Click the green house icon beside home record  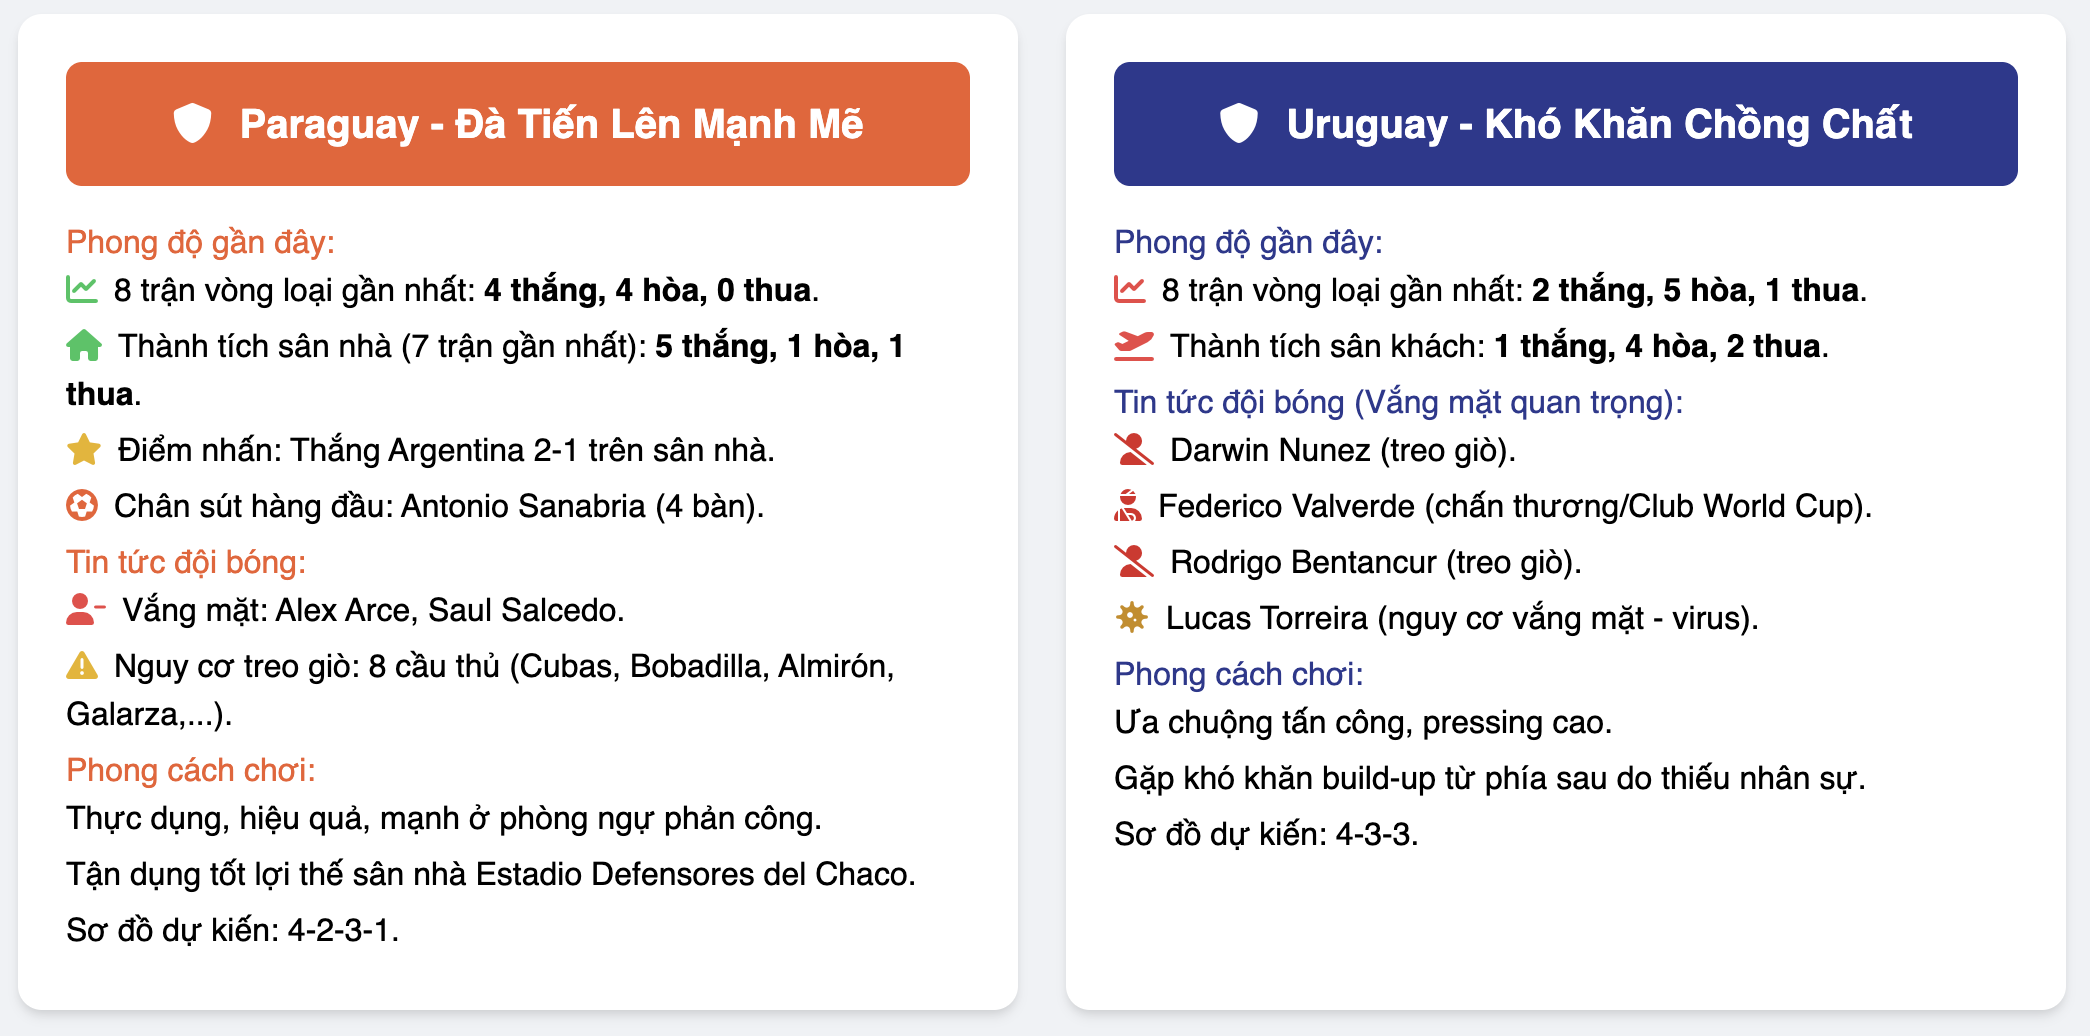(84, 345)
